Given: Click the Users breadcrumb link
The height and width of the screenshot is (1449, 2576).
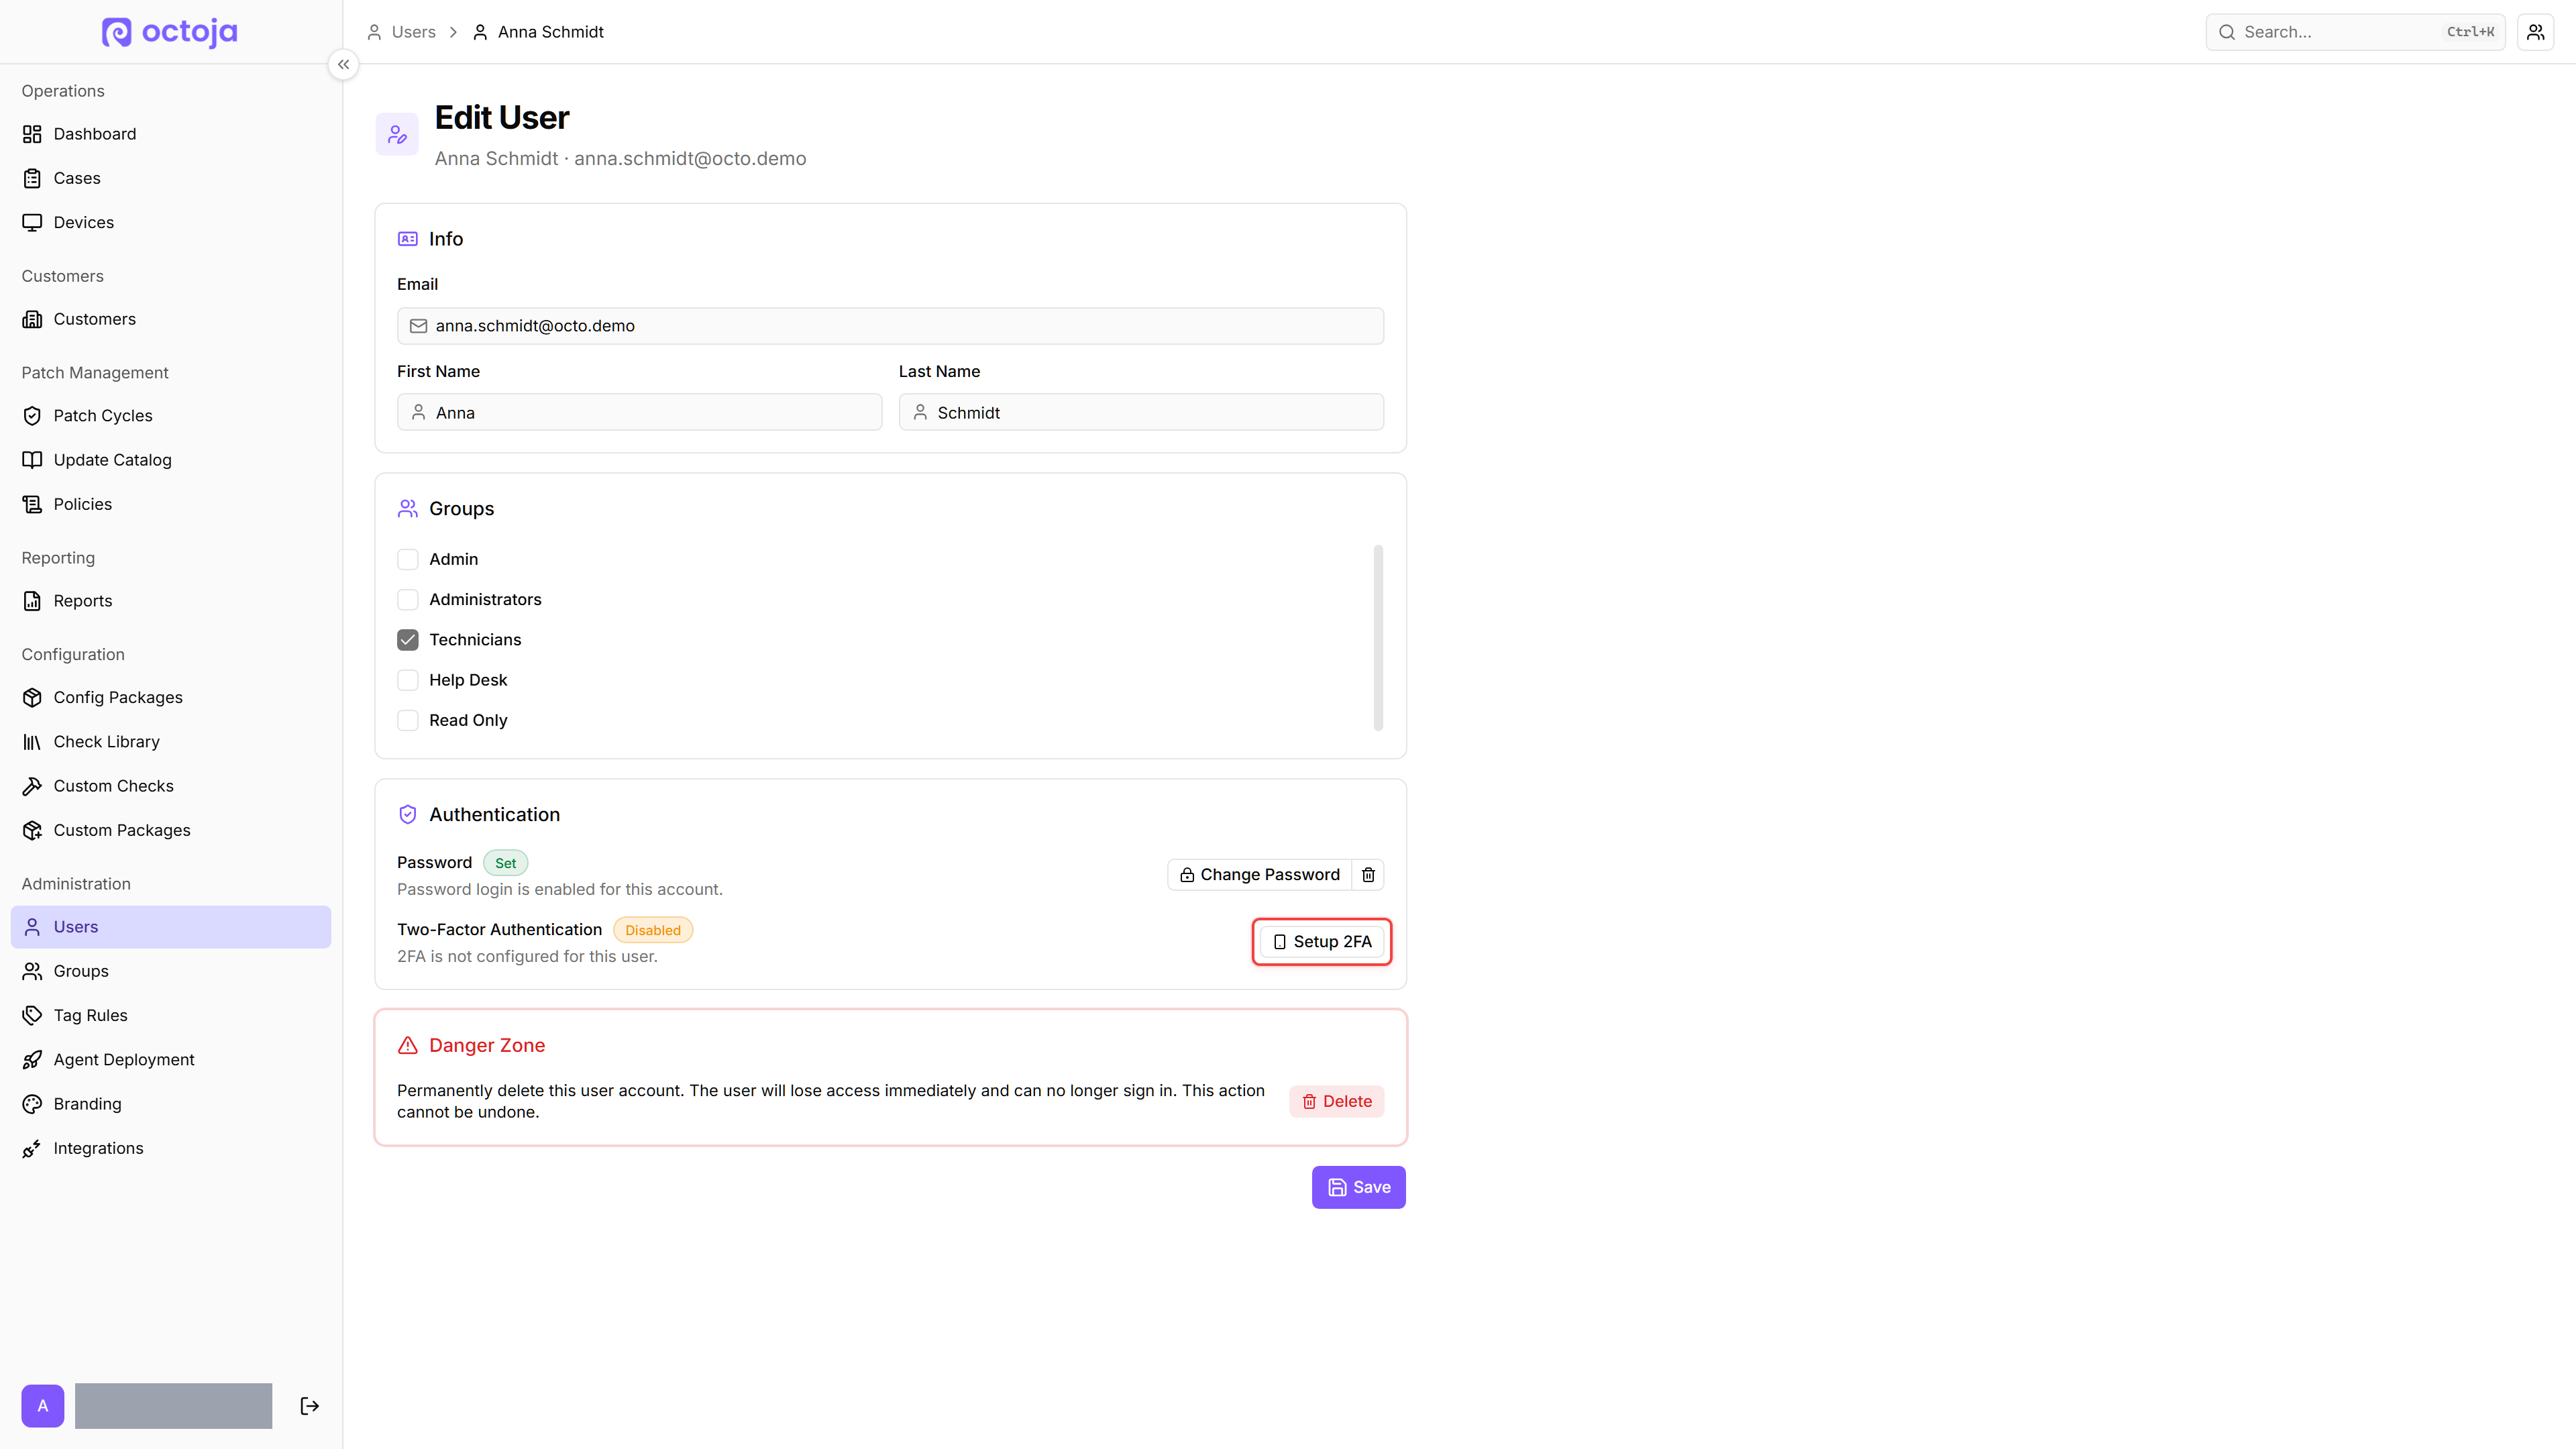Looking at the screenshot, I should 402,32.
